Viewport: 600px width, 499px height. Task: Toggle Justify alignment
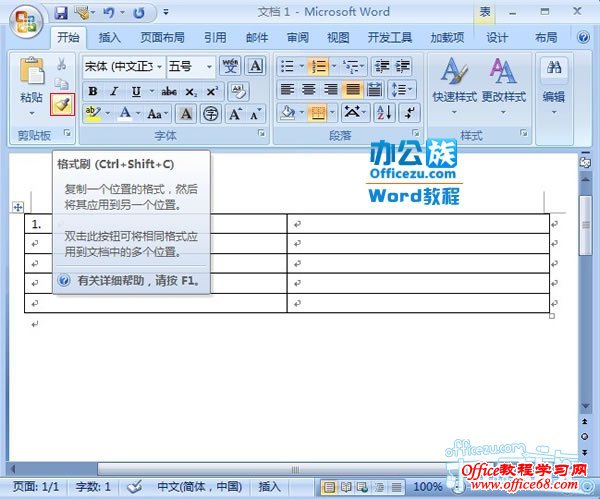tap(352, 90)
